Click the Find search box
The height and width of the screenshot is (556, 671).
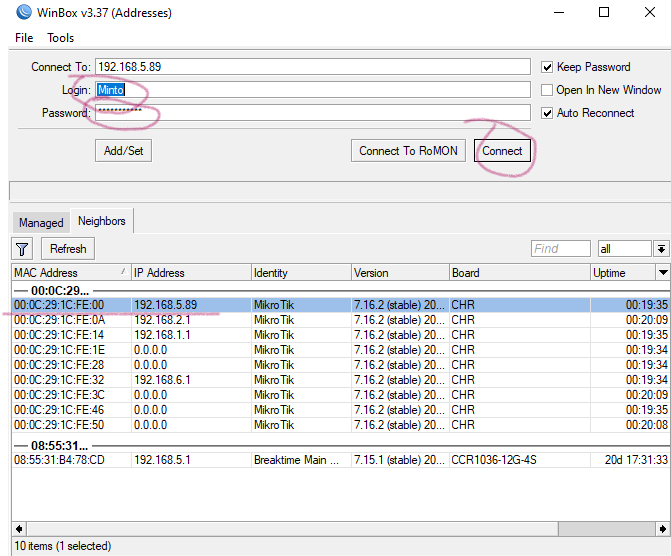[561, 249]
